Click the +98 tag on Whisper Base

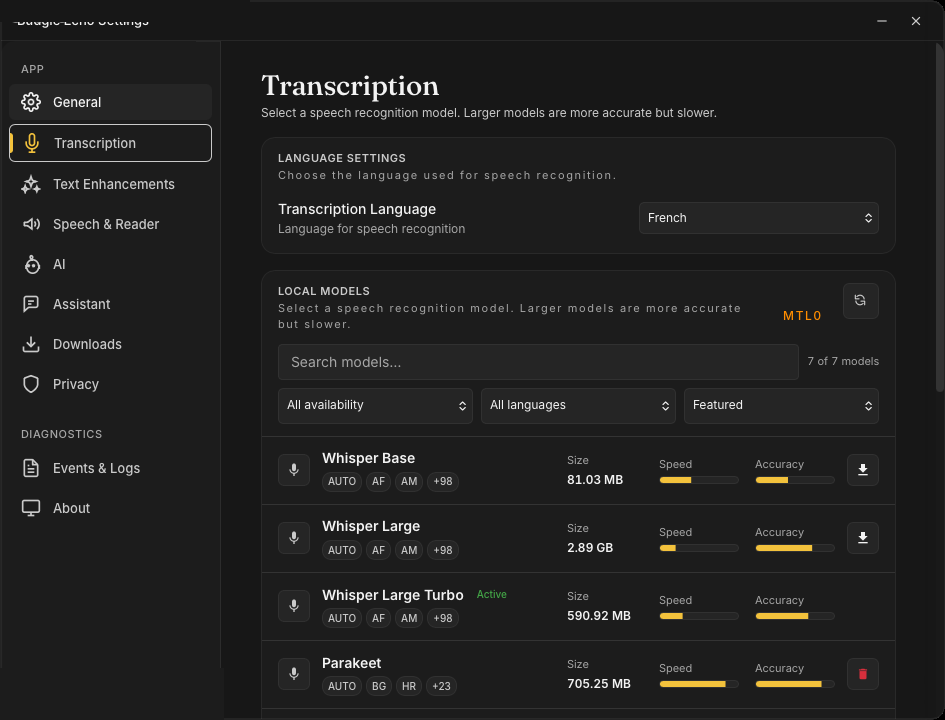pyautogui.click(x=442, y=481)
